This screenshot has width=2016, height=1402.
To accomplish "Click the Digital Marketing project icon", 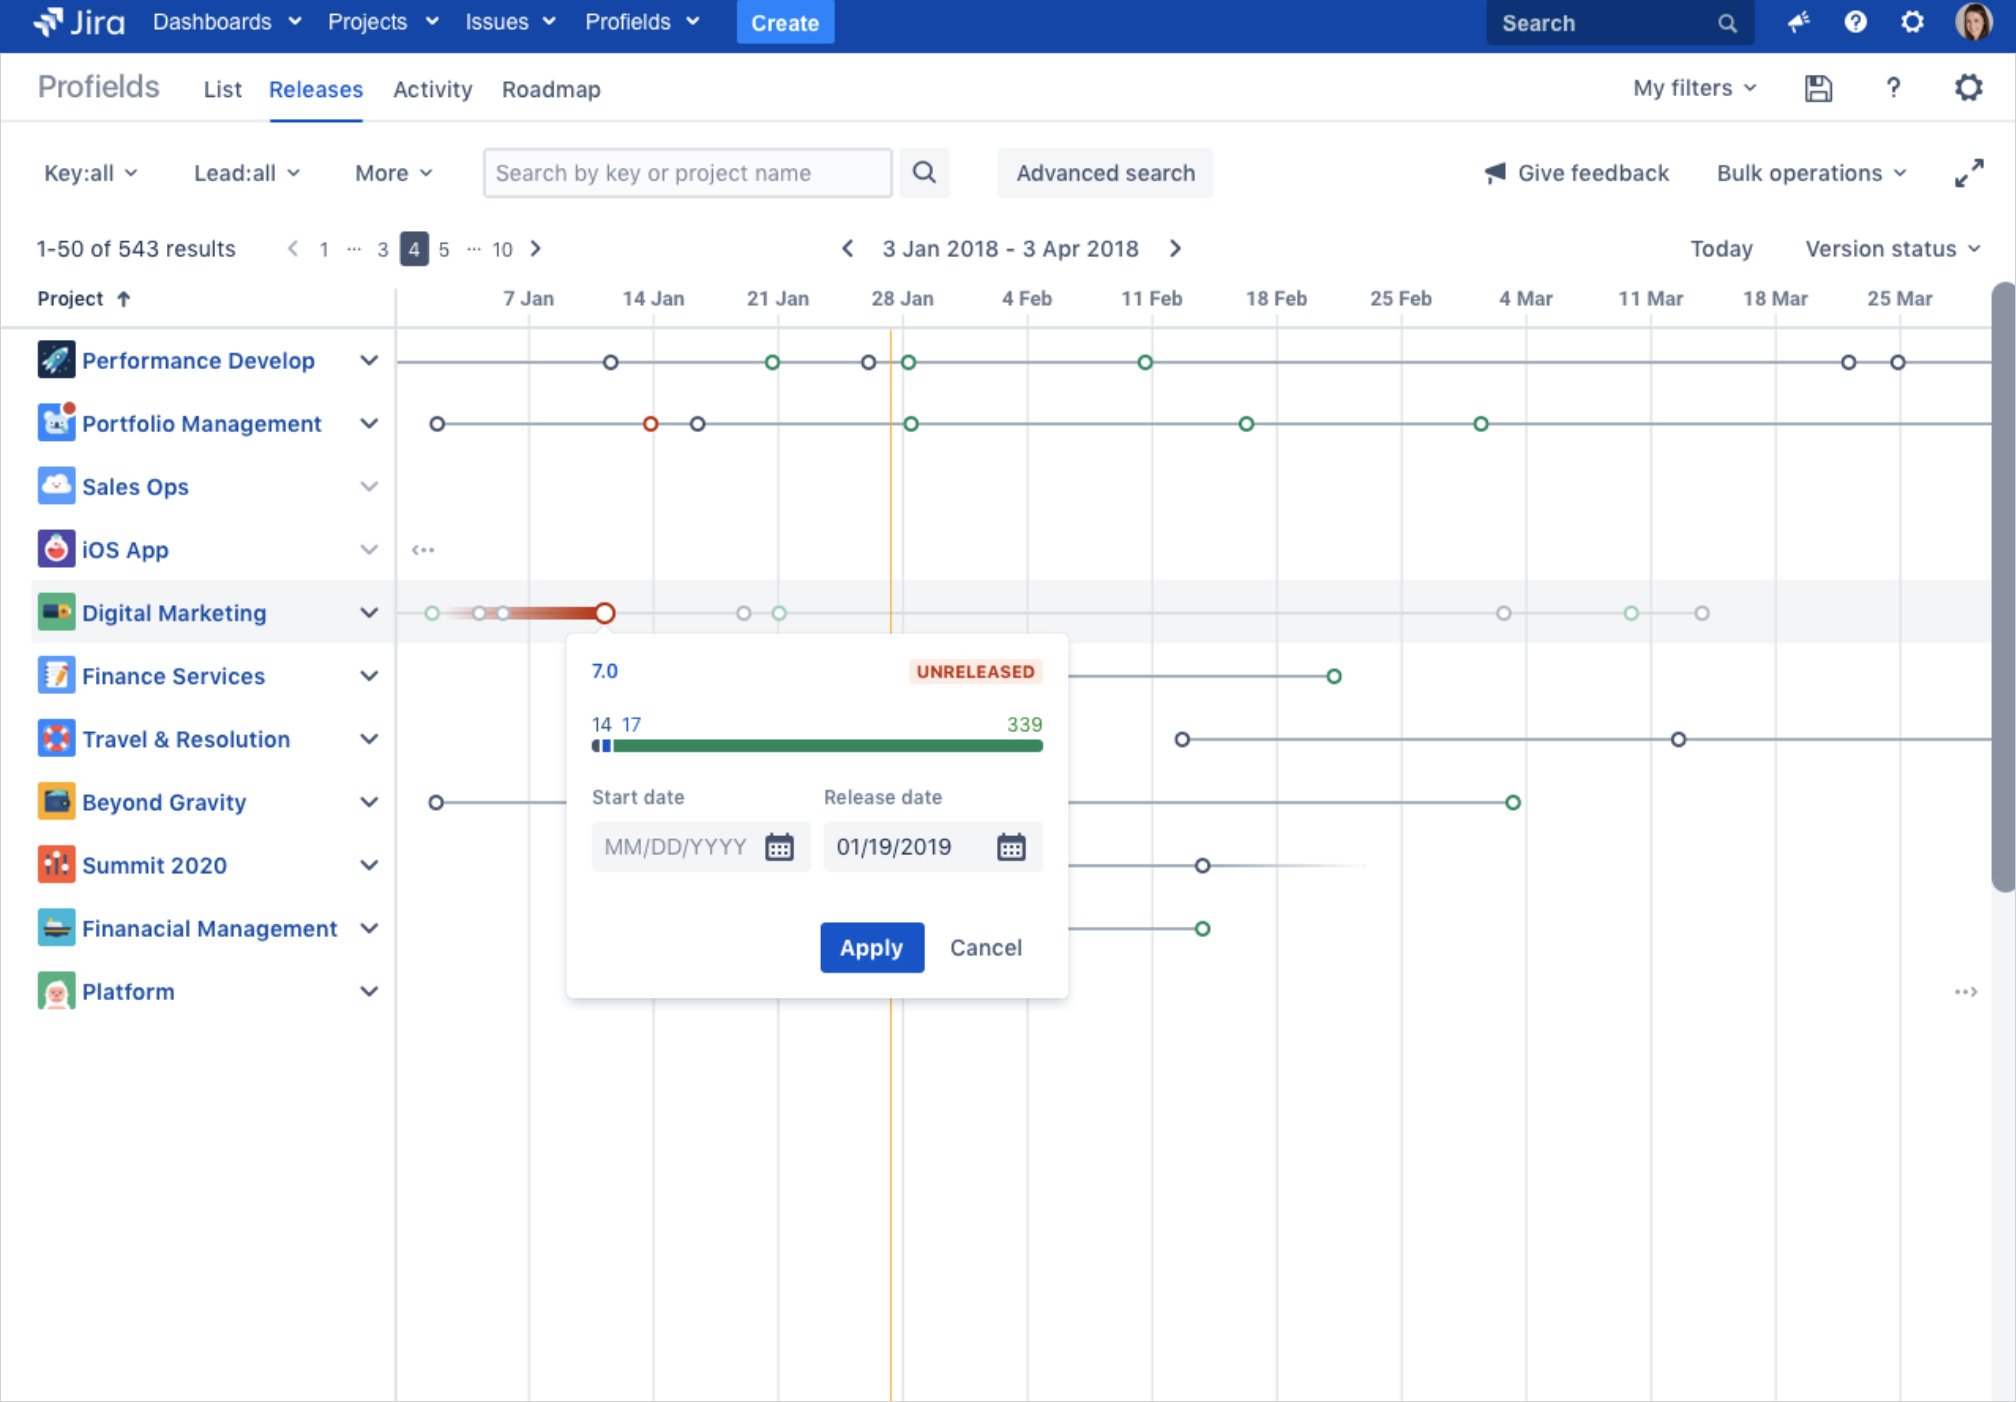I will click(x=56, y=612).
